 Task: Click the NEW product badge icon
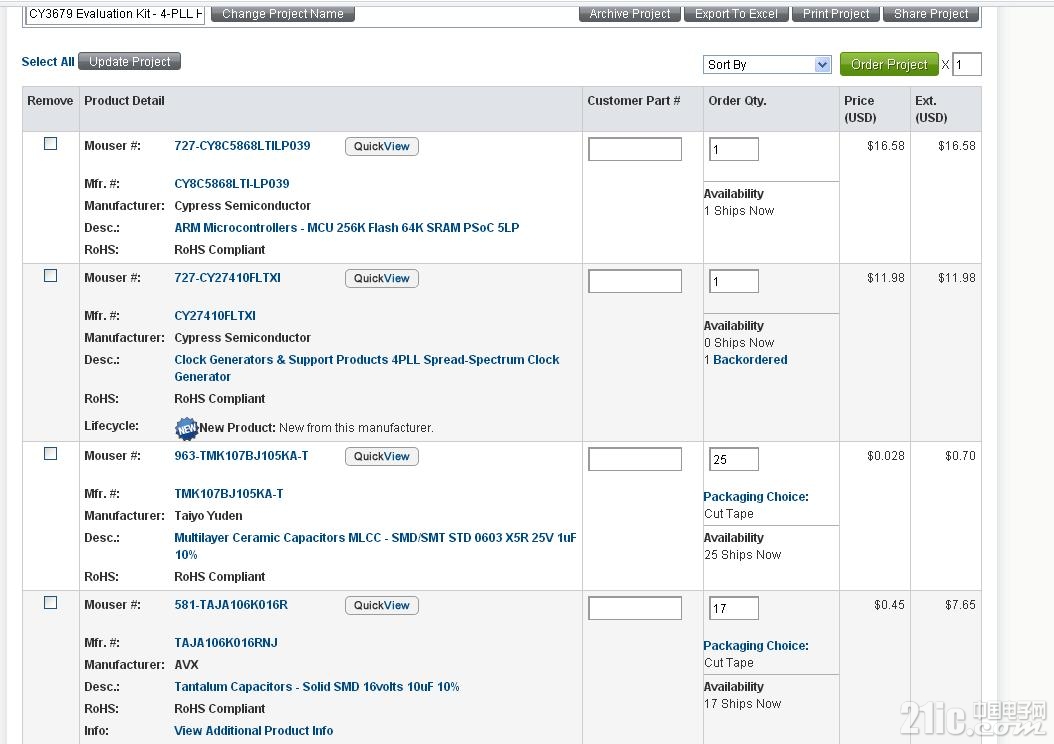pyautogui.click(x=186, y=428)
